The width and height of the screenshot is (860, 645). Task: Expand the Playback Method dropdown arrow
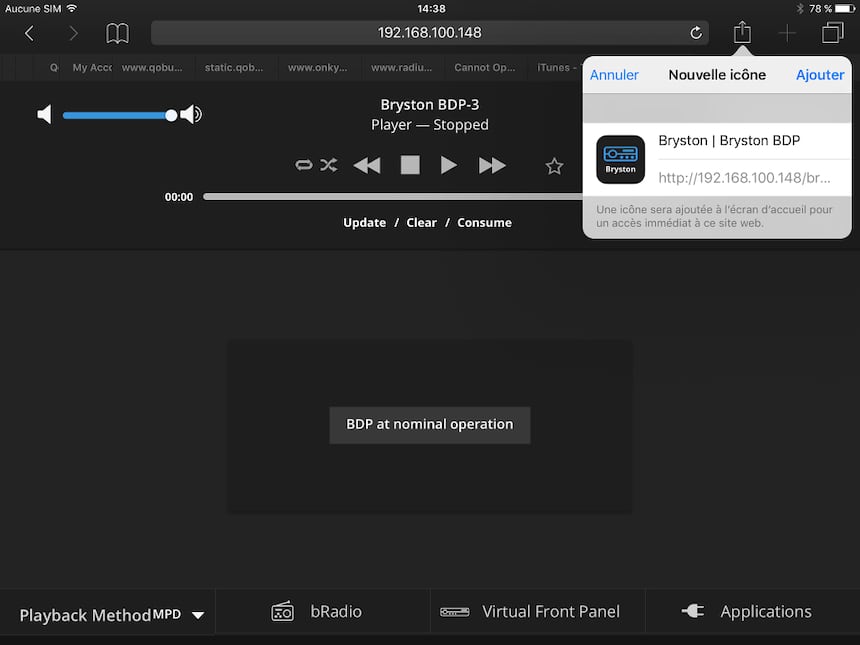pos(198,615)
